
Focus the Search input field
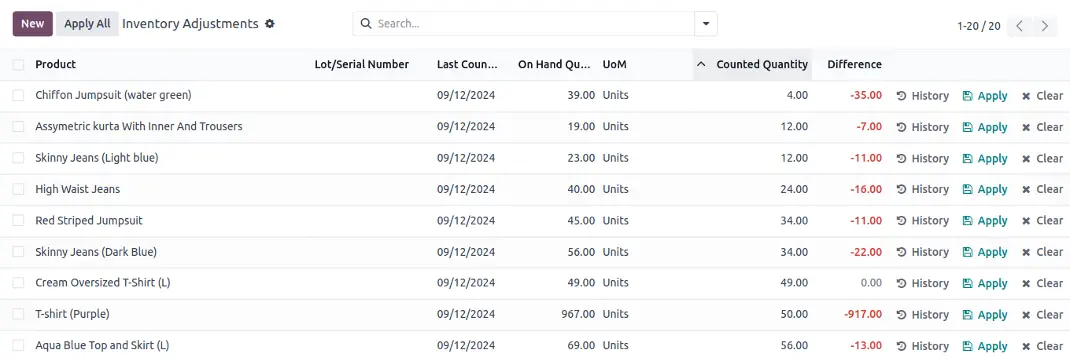tap(534, 24)
